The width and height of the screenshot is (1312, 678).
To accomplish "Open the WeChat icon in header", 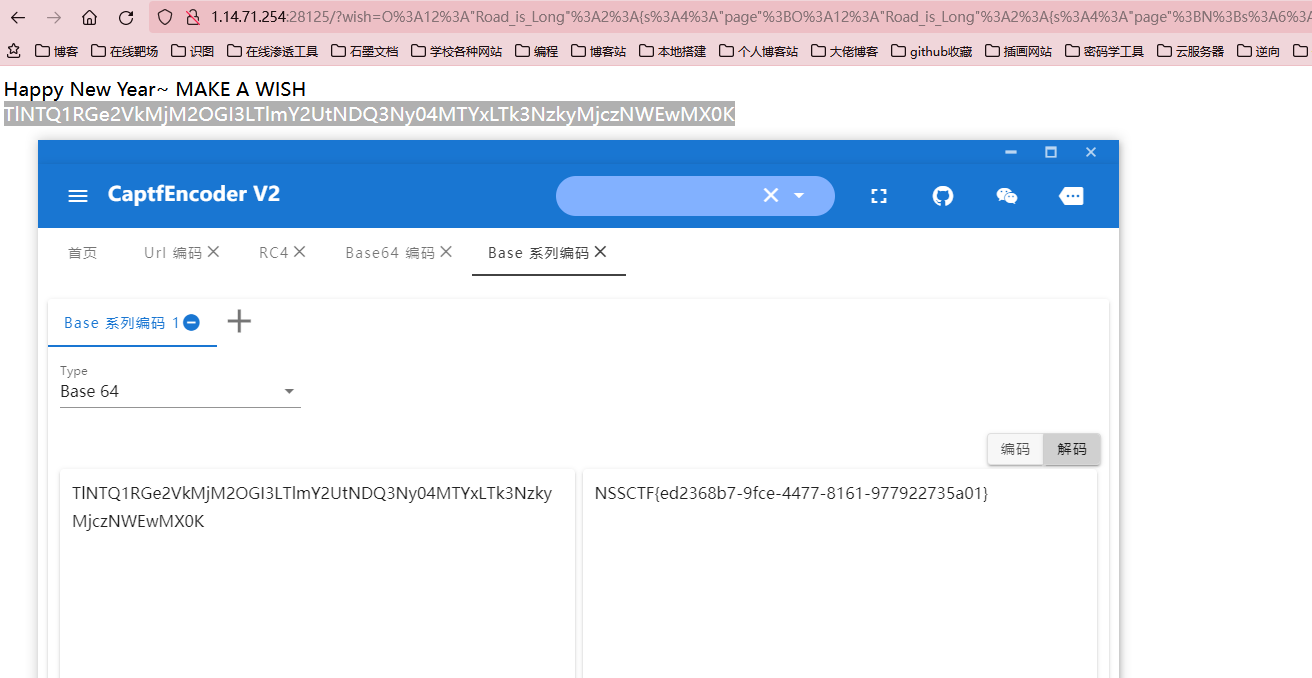I will pyautogui.click(x=1007, y=196).
